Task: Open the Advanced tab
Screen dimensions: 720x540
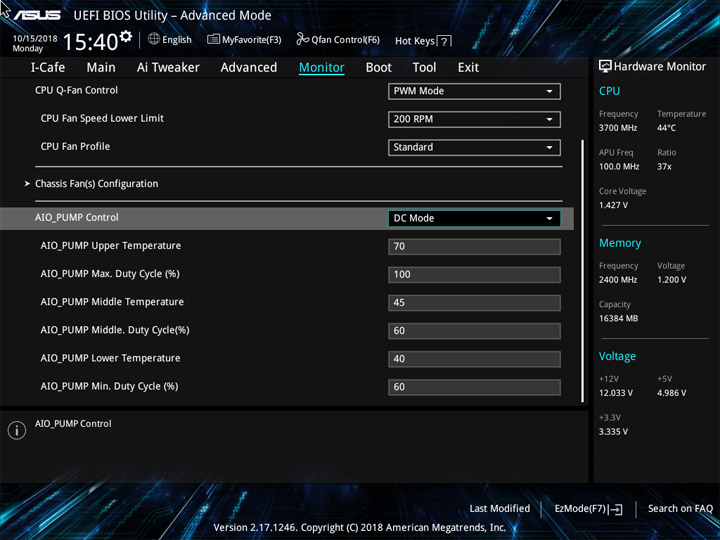Action: point(249,68)
